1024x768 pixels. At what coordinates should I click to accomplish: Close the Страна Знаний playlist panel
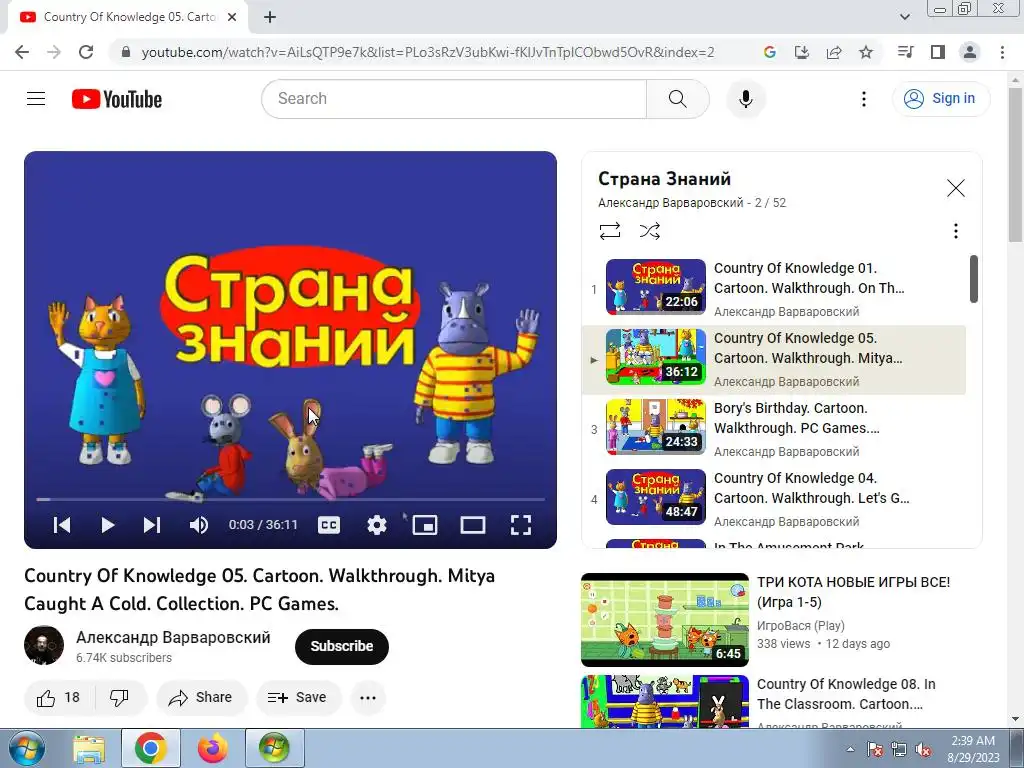click(955, 188)
